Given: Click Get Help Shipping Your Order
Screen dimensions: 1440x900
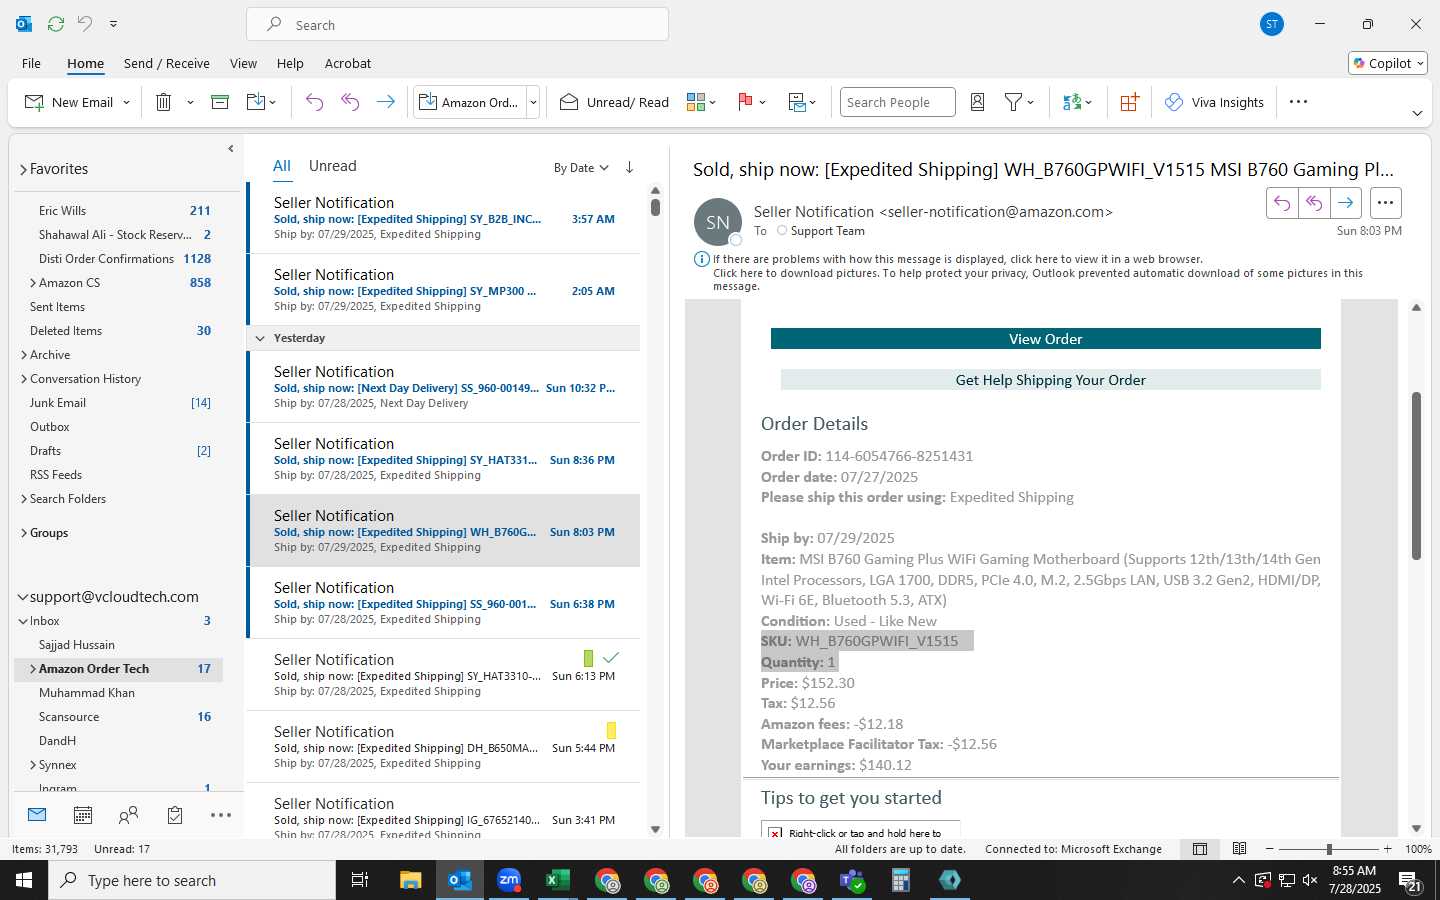Looking at the screenshot, I should coord(1050,380).
